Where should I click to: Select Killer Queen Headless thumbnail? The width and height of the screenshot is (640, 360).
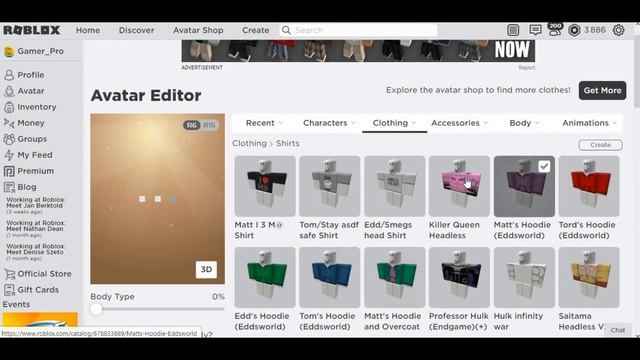tap(459, 186)
